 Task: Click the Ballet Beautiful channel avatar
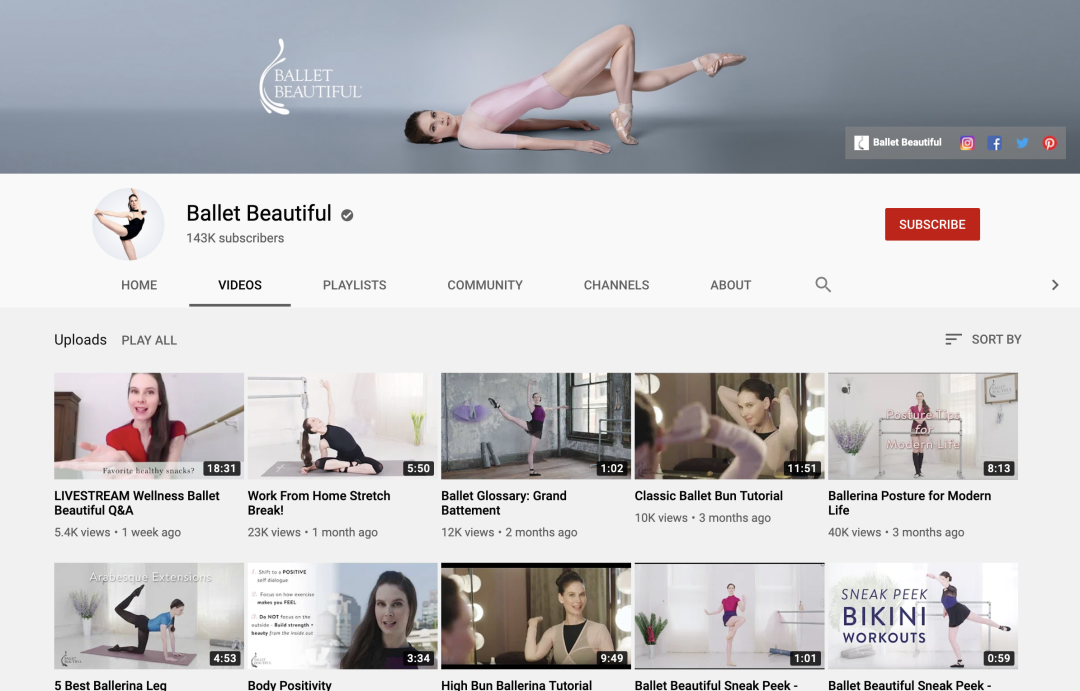coord(128,224)
